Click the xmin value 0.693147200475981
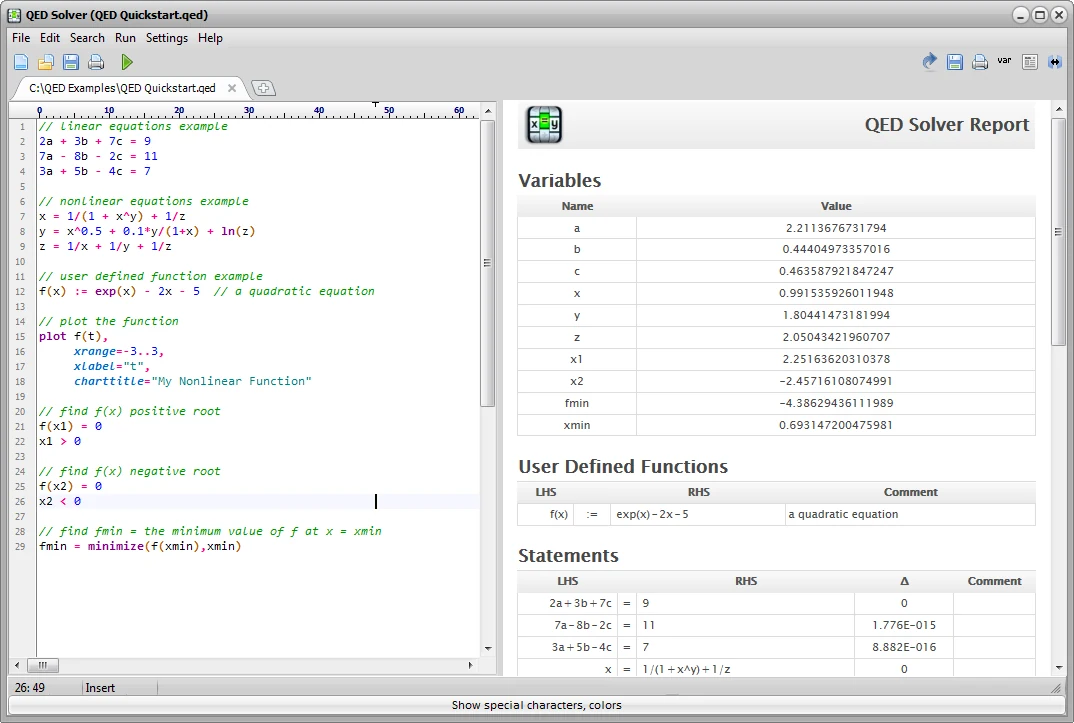The width and height of the screenshot is (1074, 723). 836,425
